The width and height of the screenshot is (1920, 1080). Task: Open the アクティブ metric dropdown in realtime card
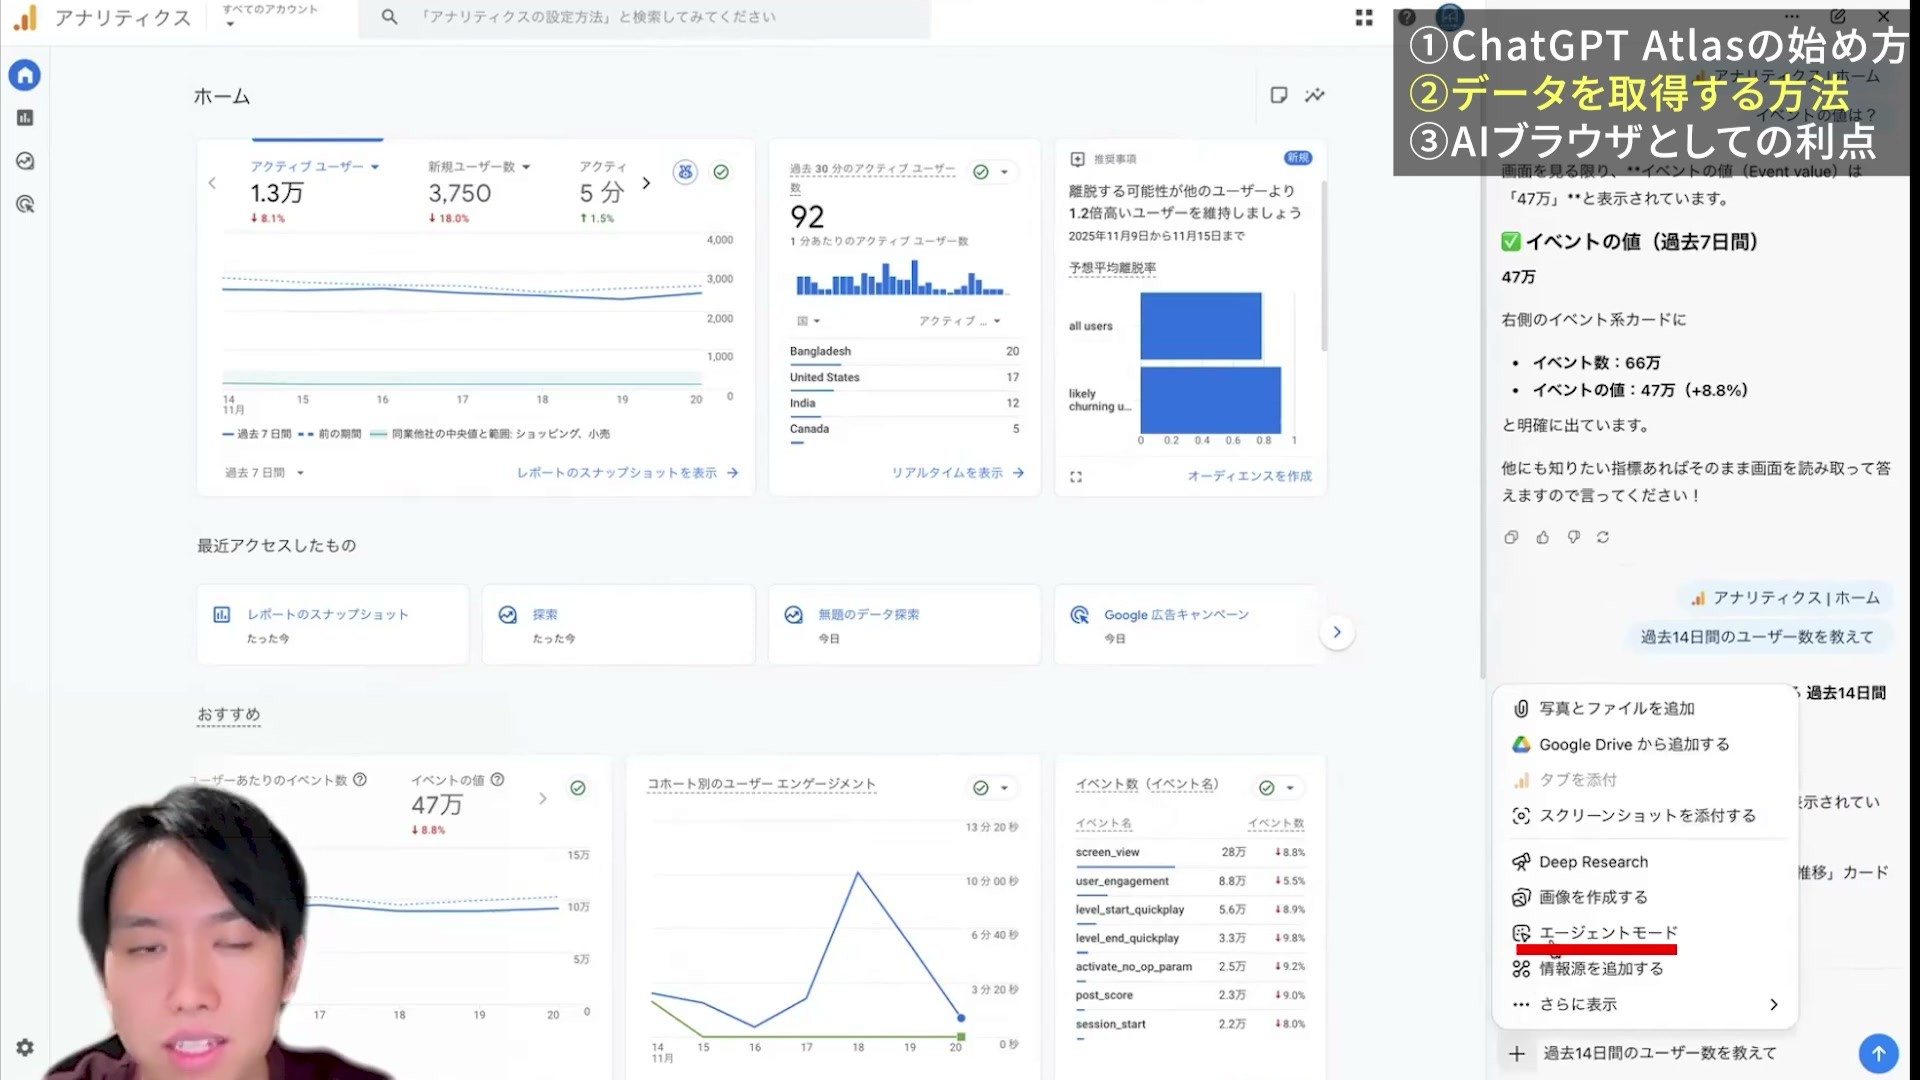click(x=960, y=321)
